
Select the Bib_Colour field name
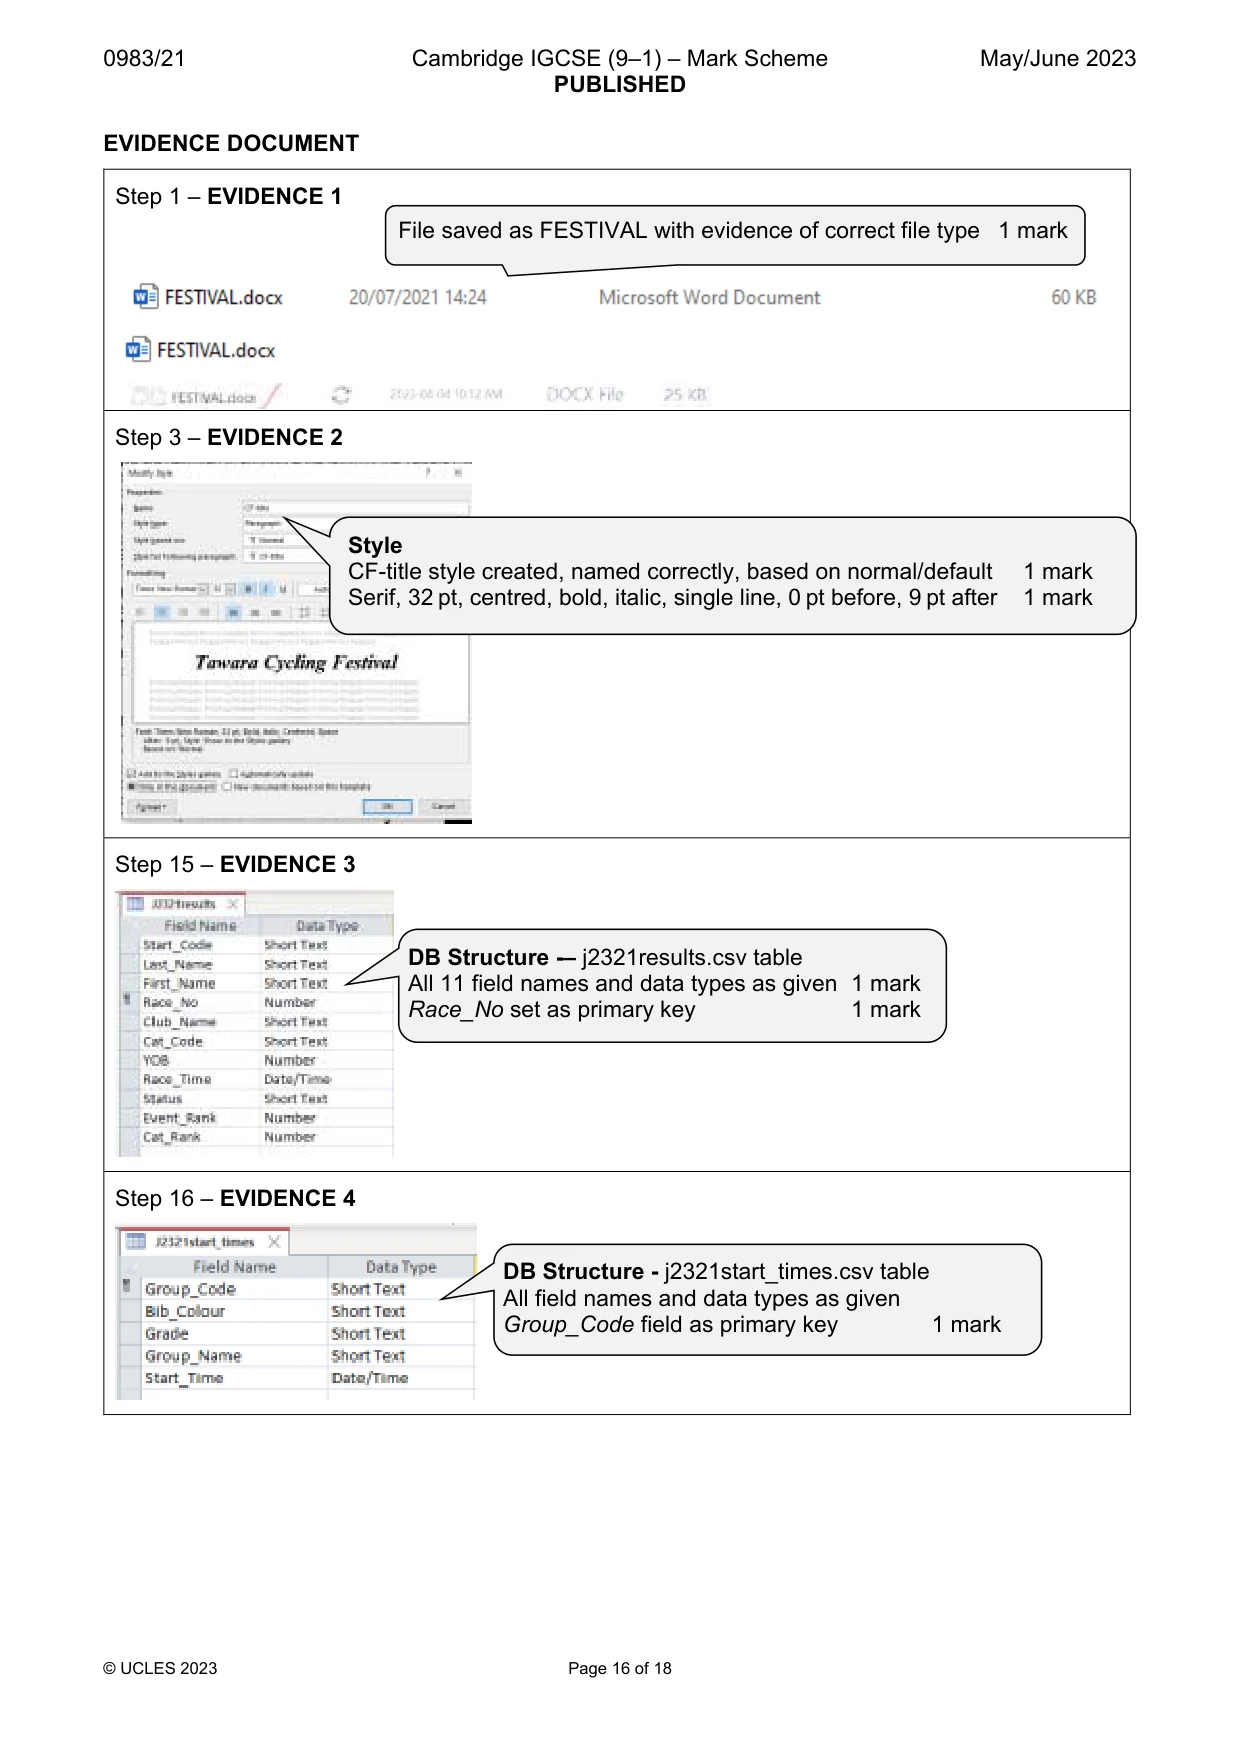pos(185,1311)
